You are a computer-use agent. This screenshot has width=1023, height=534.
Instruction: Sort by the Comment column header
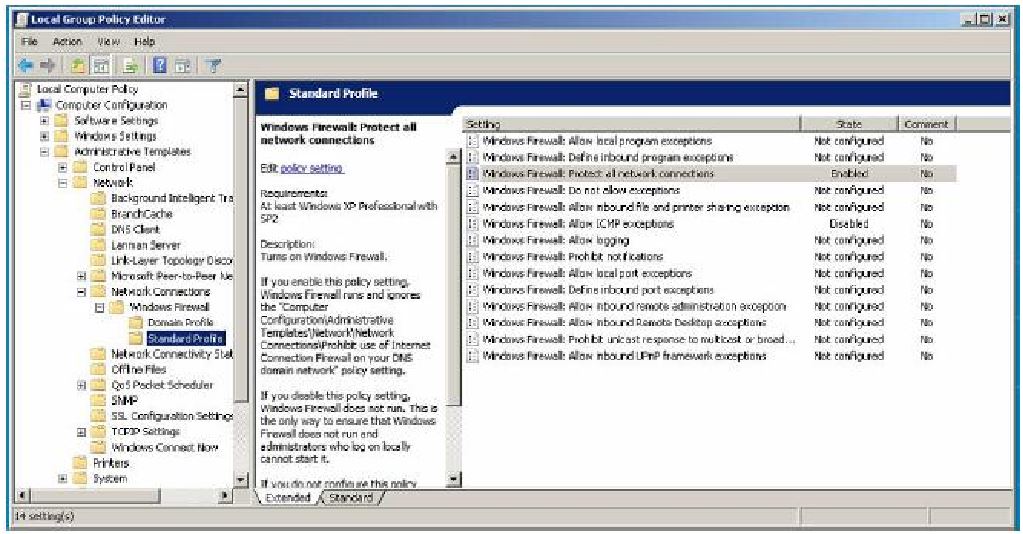(926, 124)
